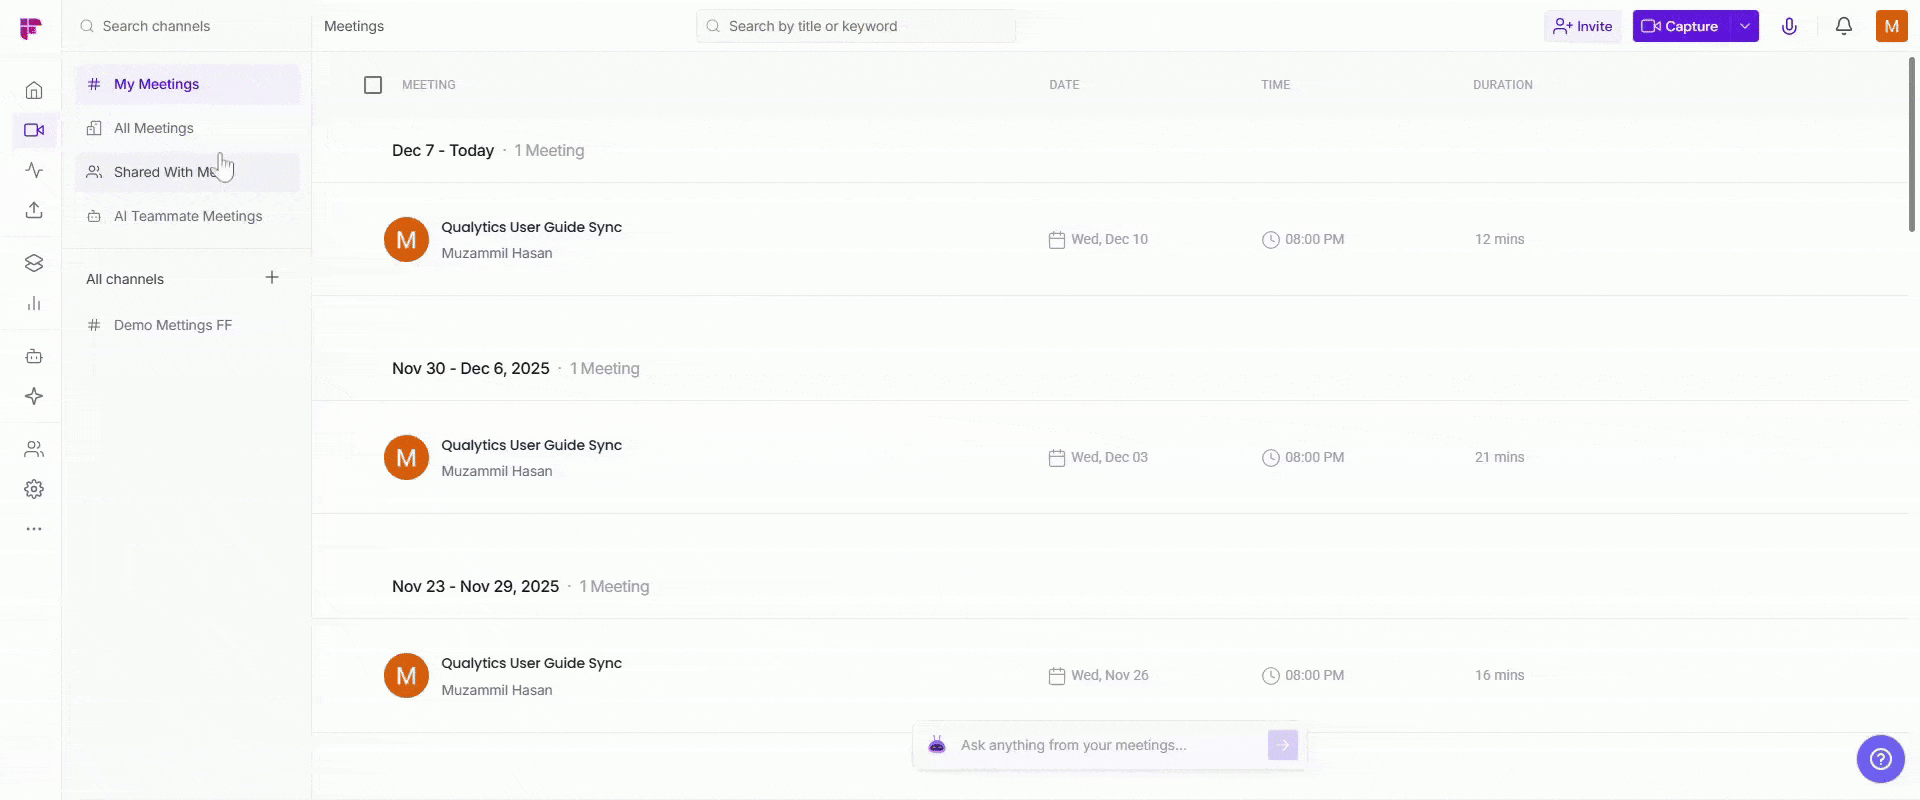
Task: Click the purple bot icon in ask box
Action: pos(937,745)
